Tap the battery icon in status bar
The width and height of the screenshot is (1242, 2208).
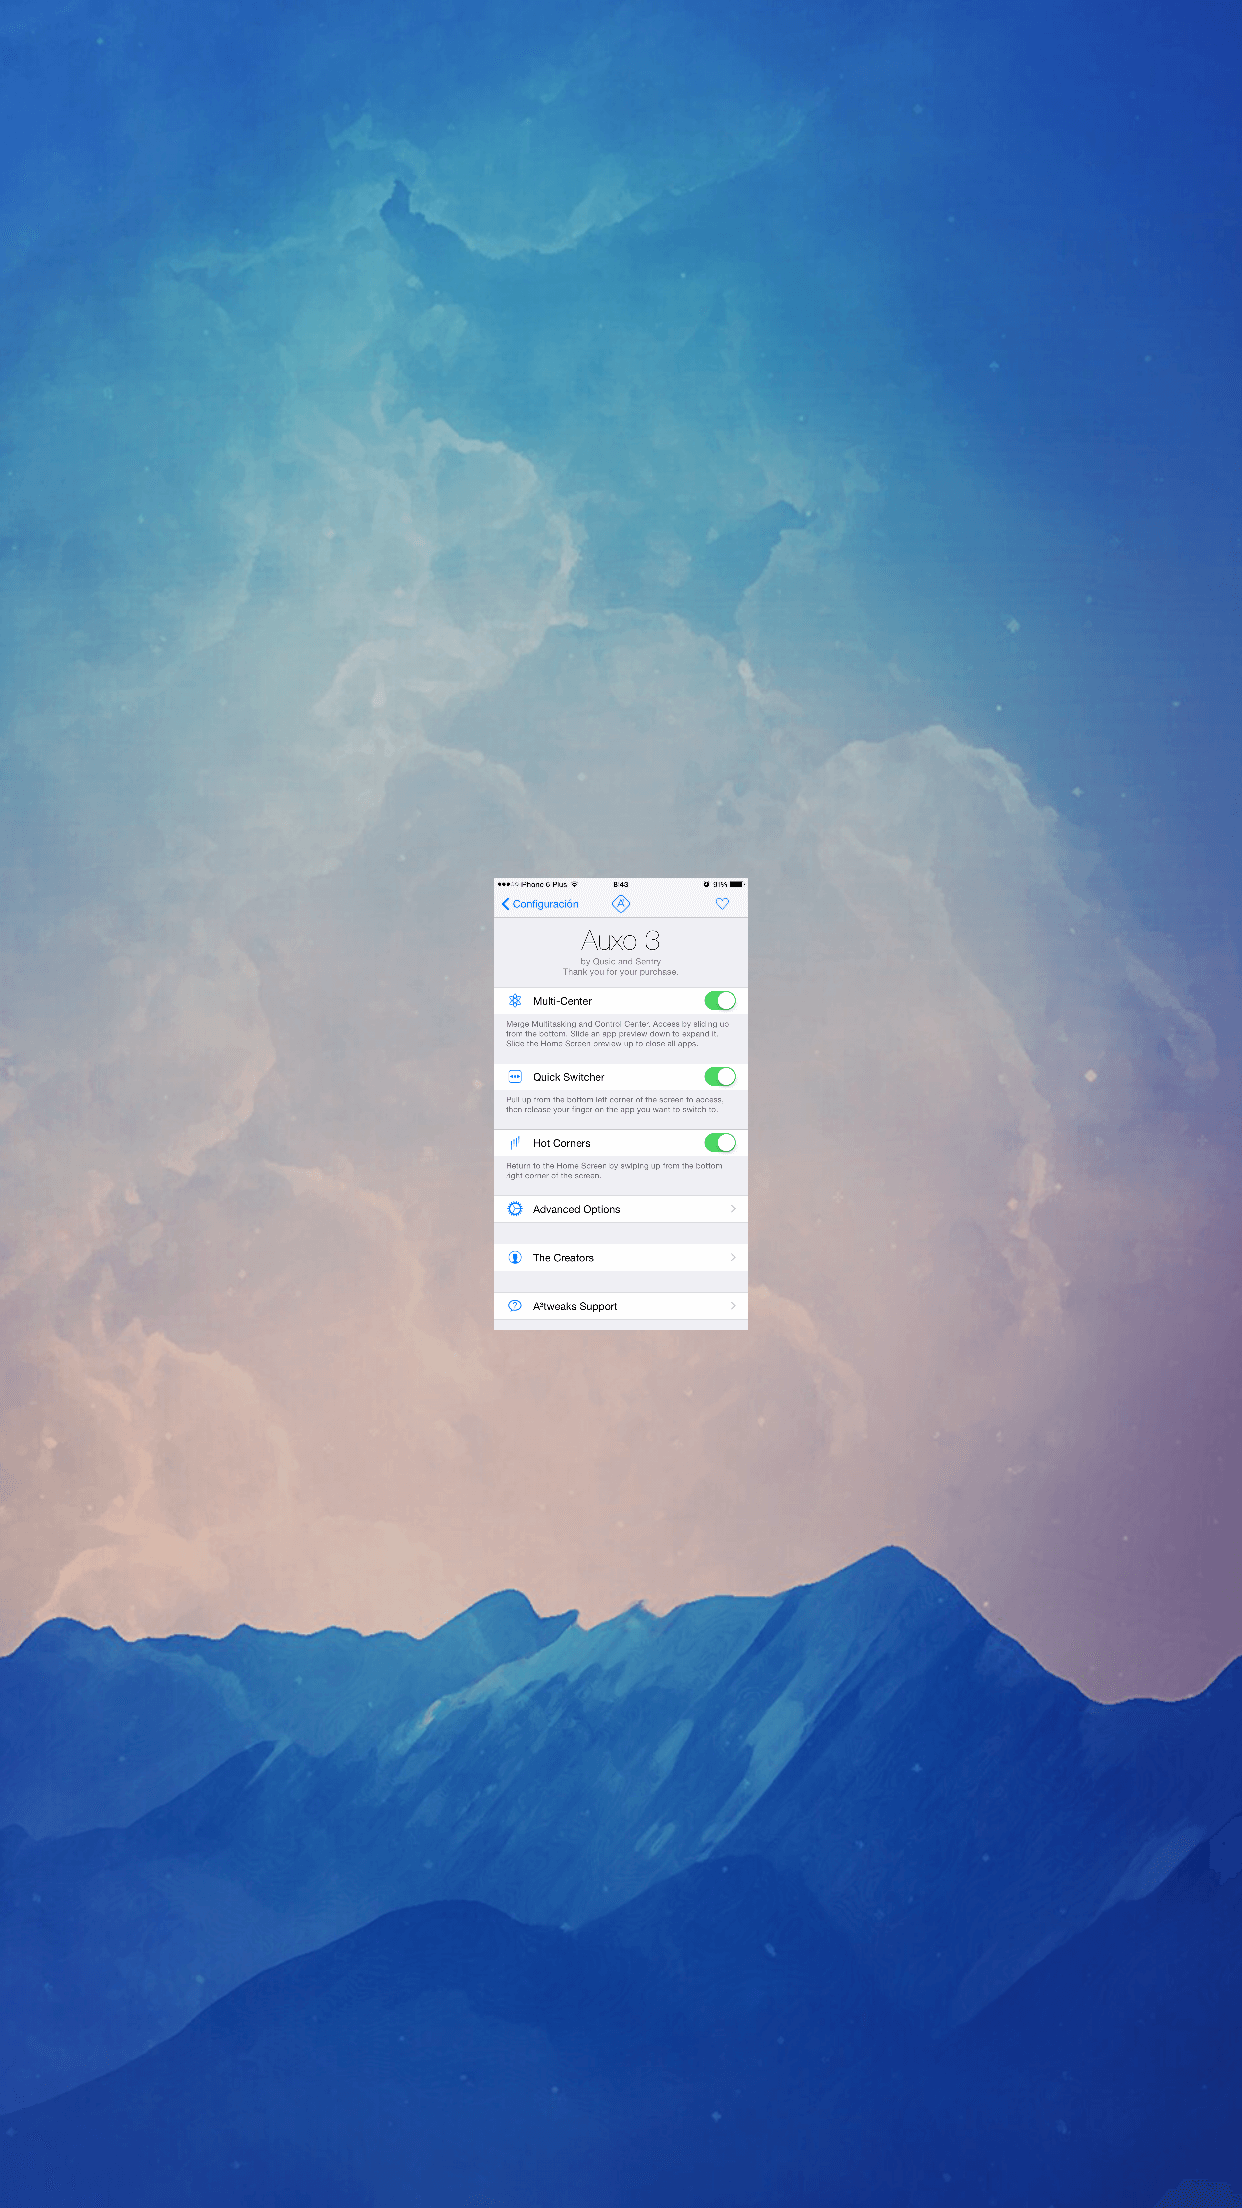pos(737,885)
